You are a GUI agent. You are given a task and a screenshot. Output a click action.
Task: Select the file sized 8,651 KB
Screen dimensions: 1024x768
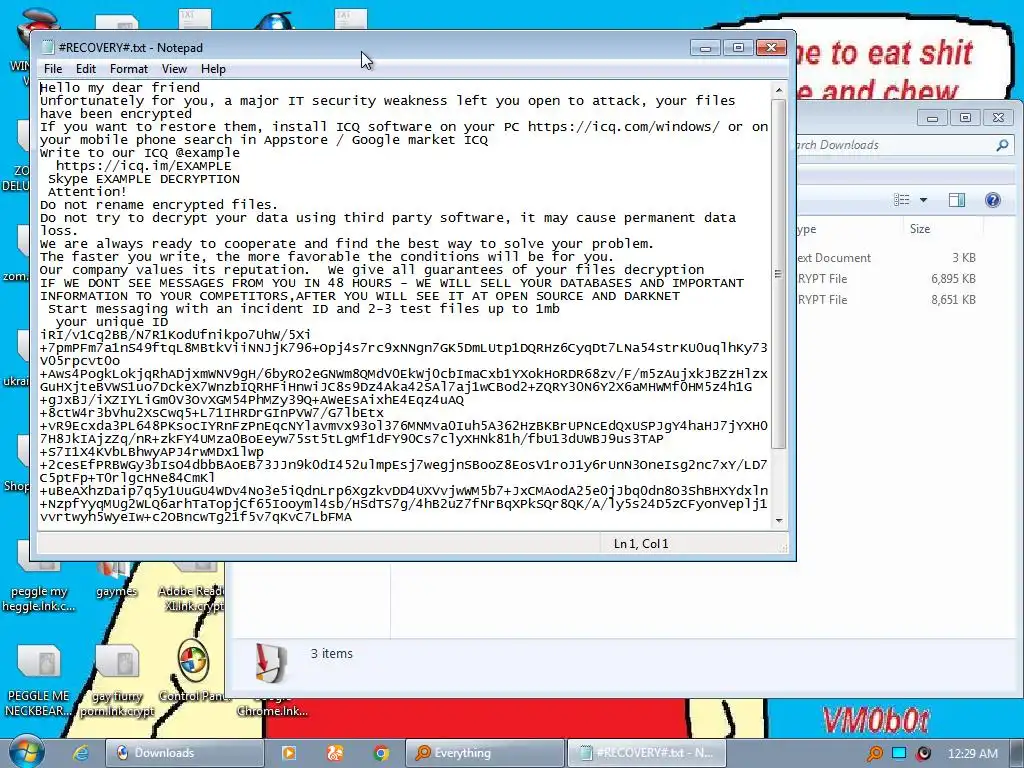pos(889,300)
